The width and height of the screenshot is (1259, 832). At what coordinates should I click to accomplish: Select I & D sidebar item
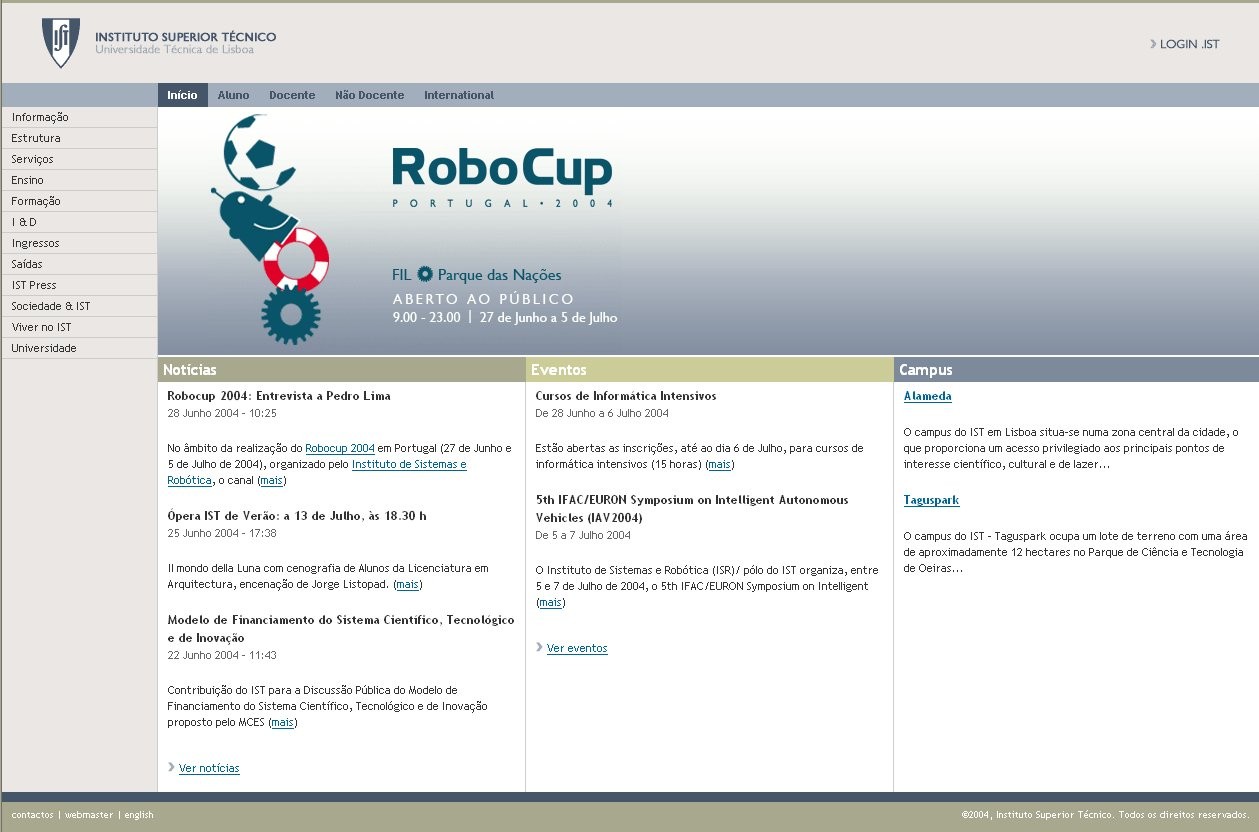[79, 222]
